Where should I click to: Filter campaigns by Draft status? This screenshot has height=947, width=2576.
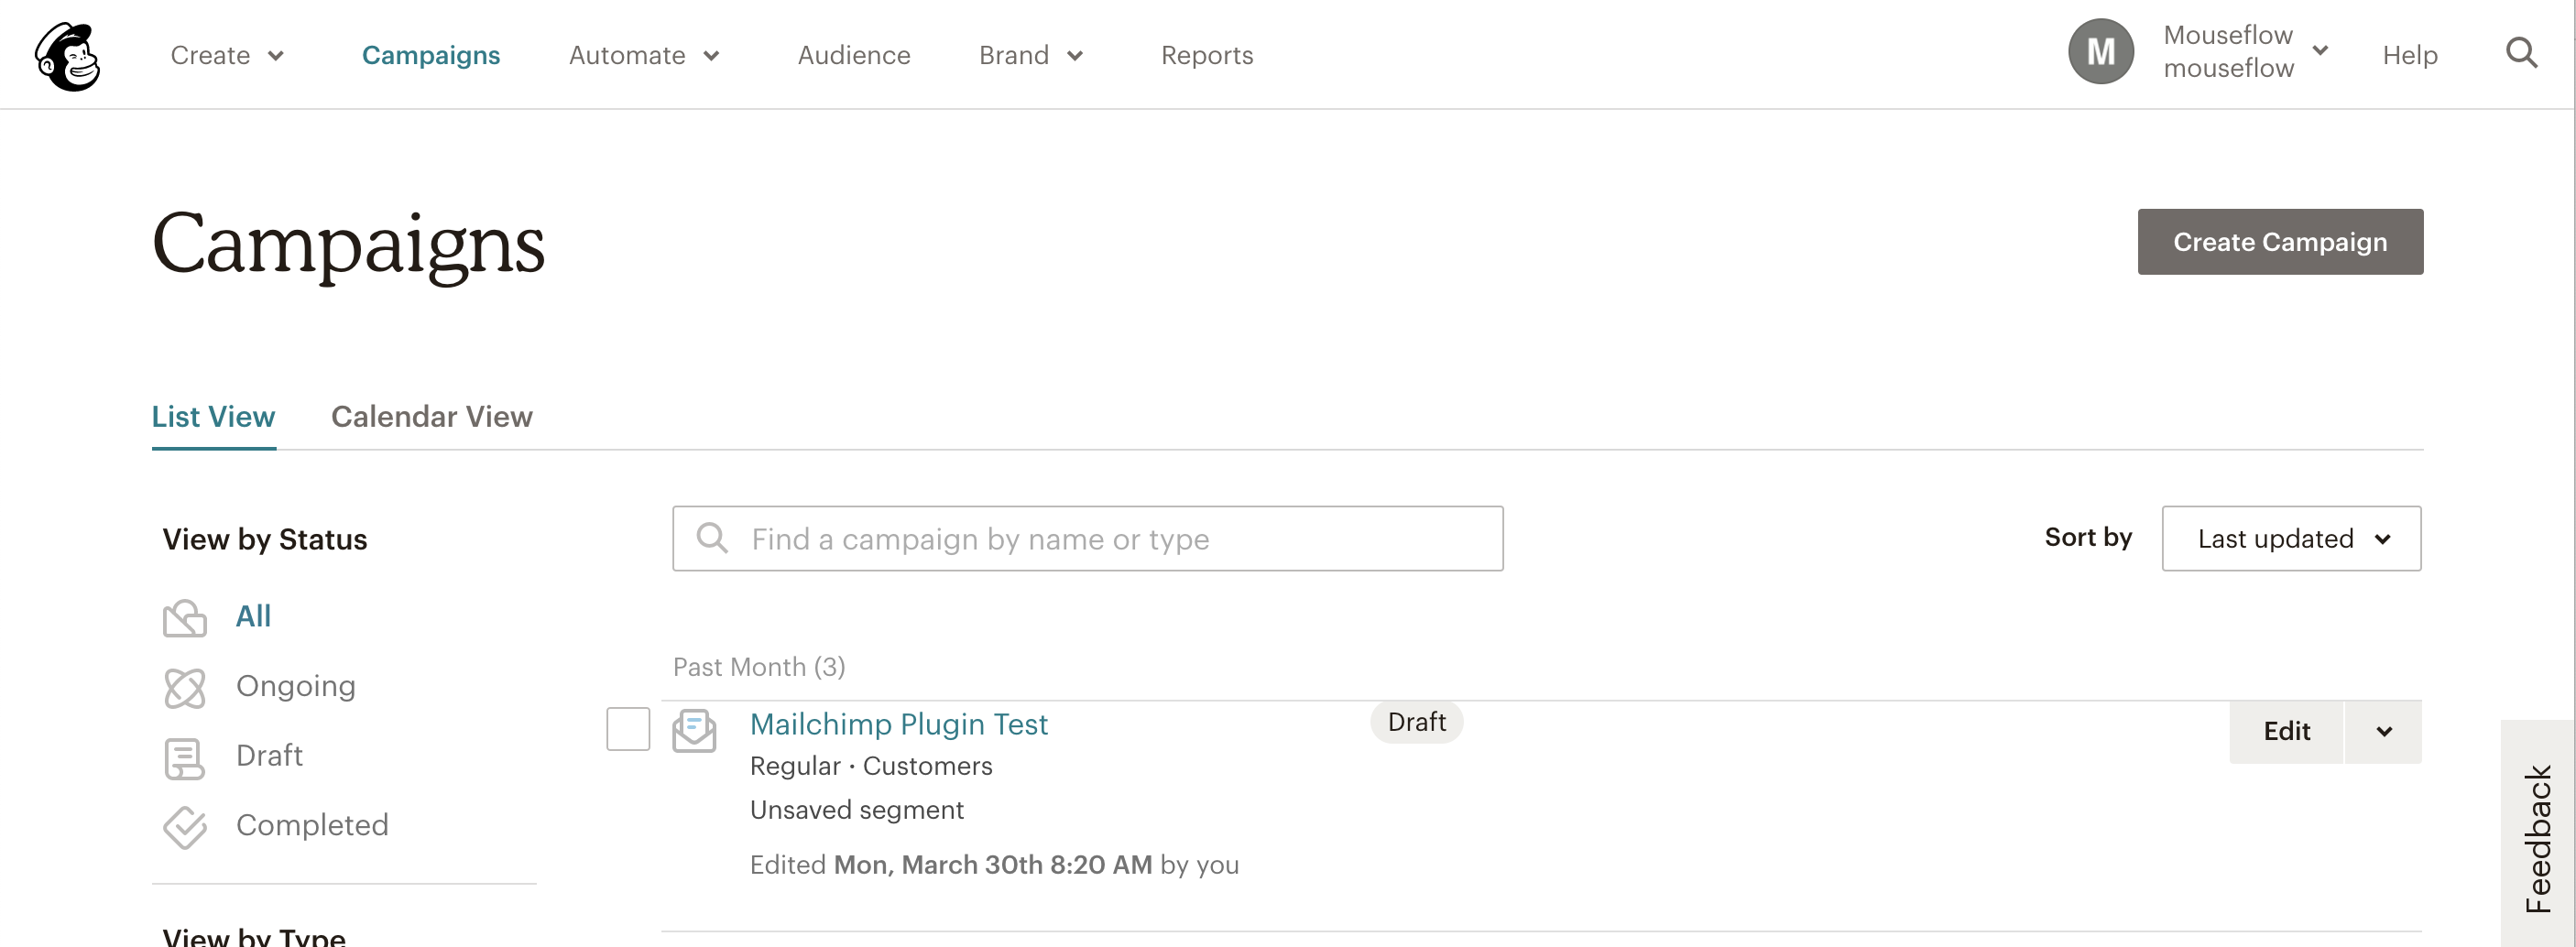click(x=269, y=755)
